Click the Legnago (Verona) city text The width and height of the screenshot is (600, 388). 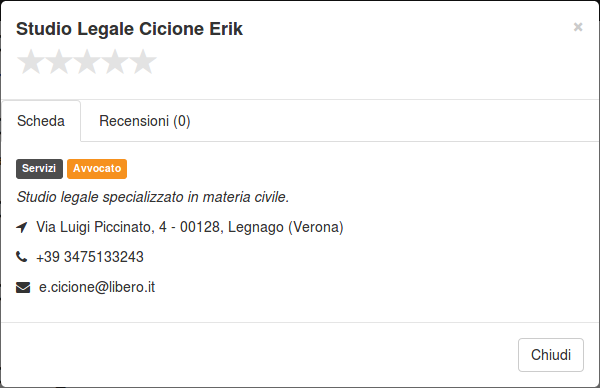click(285, 227)
